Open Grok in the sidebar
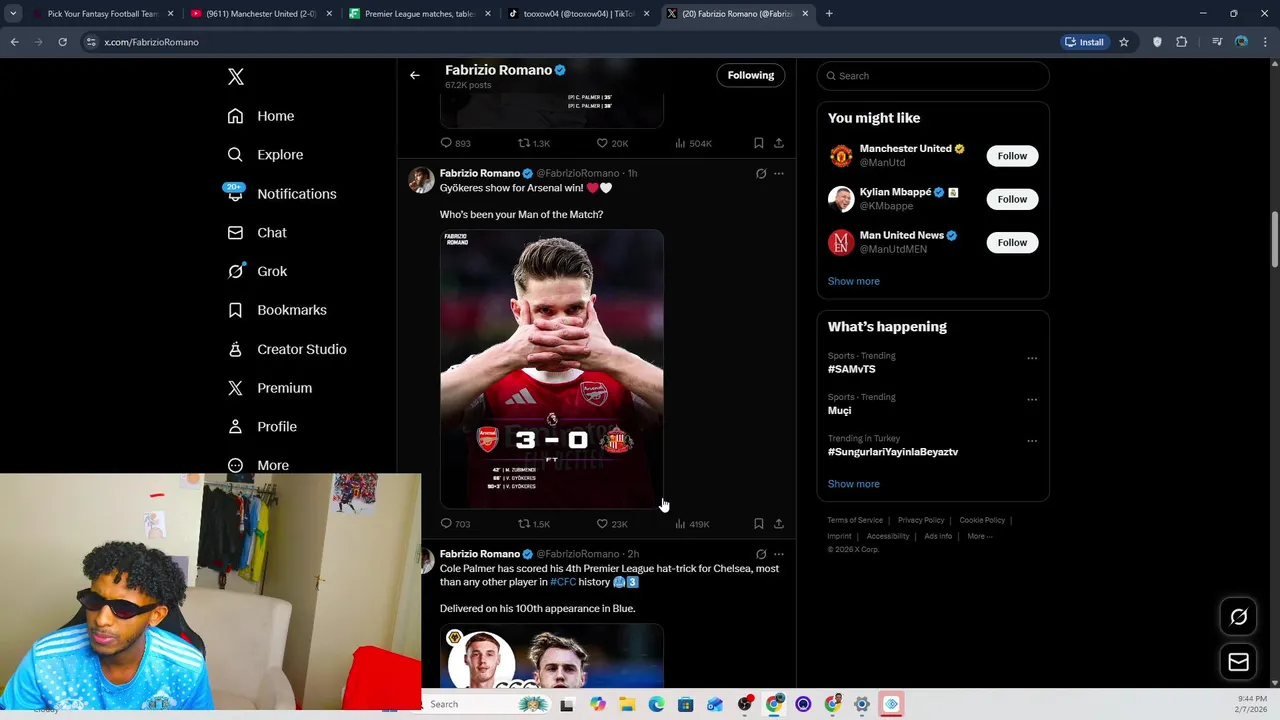 tap(257, 271)
